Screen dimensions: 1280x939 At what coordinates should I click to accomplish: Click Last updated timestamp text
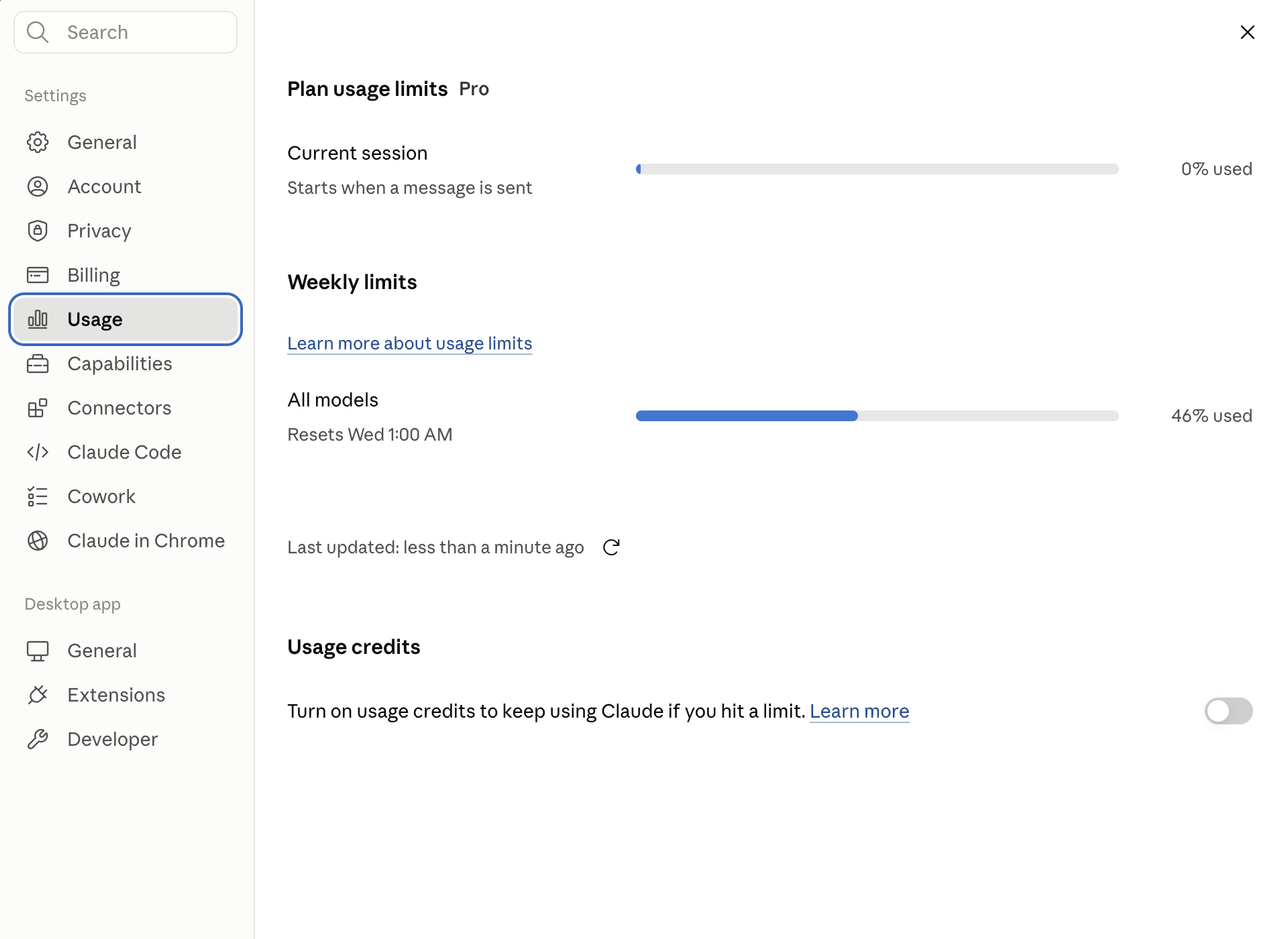(435, 547)
